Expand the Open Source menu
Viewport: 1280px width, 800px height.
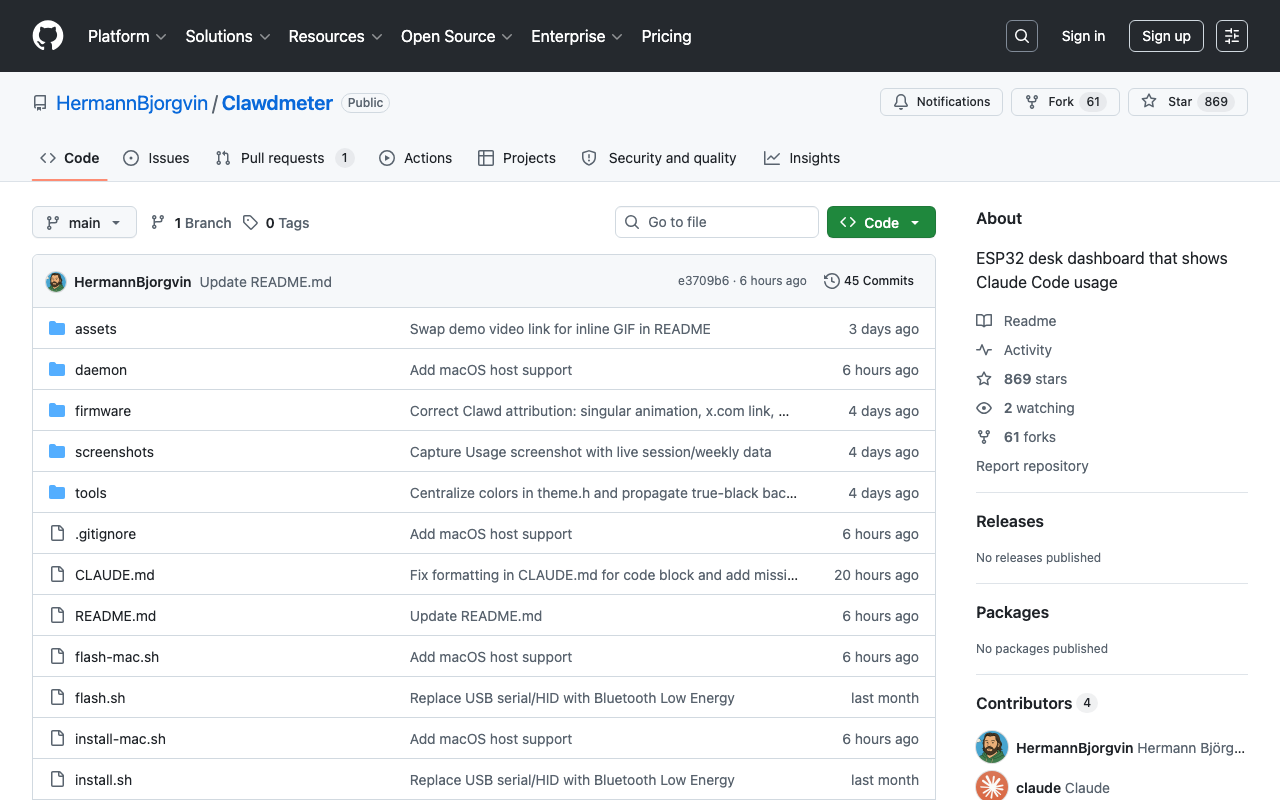[x=457, y=36]
